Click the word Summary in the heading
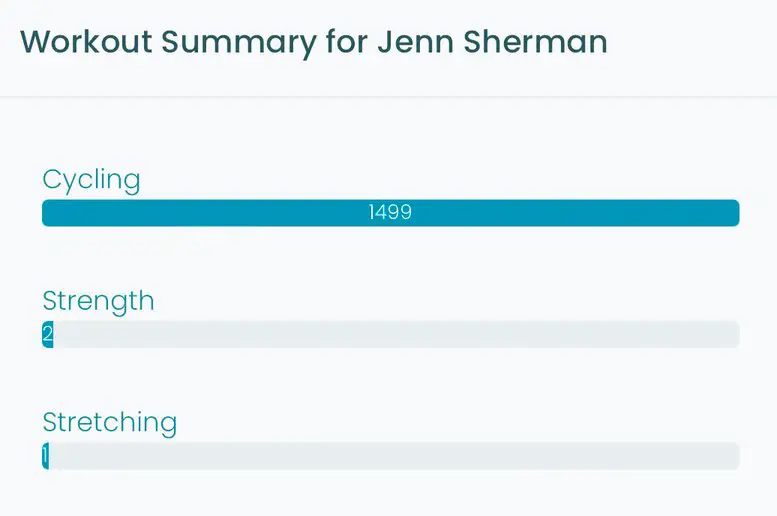This screenshot has width=777, height=516. [239, 44]
